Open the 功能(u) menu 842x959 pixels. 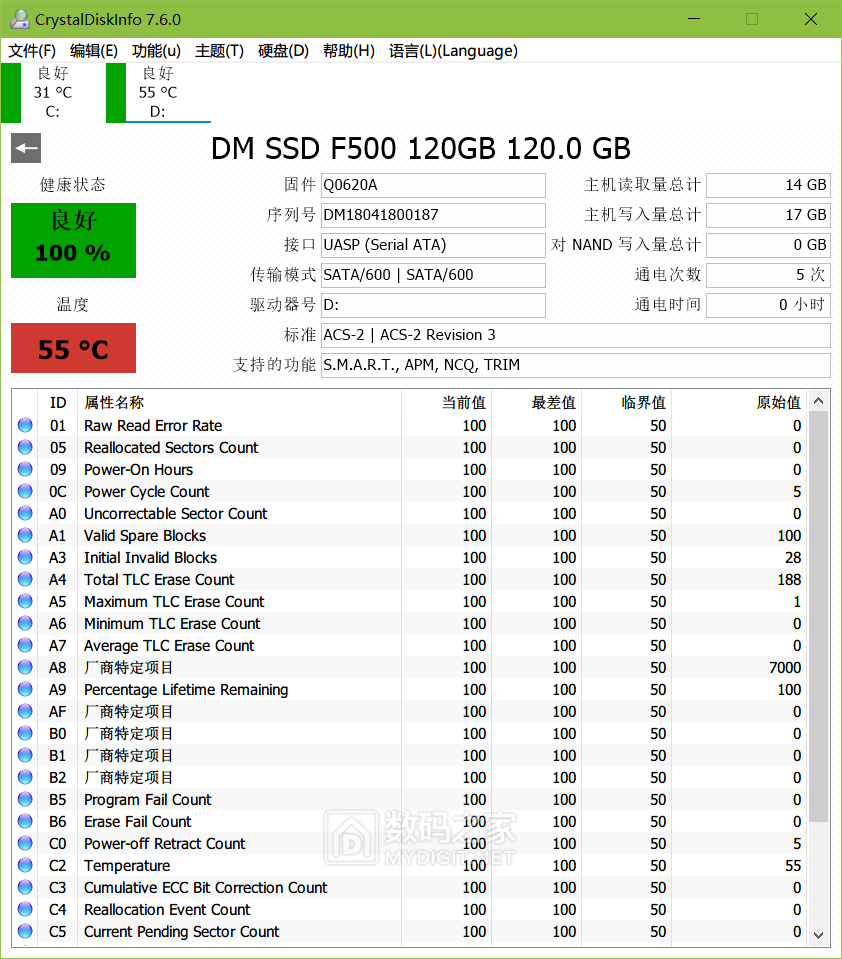click(x=156, y=51)
